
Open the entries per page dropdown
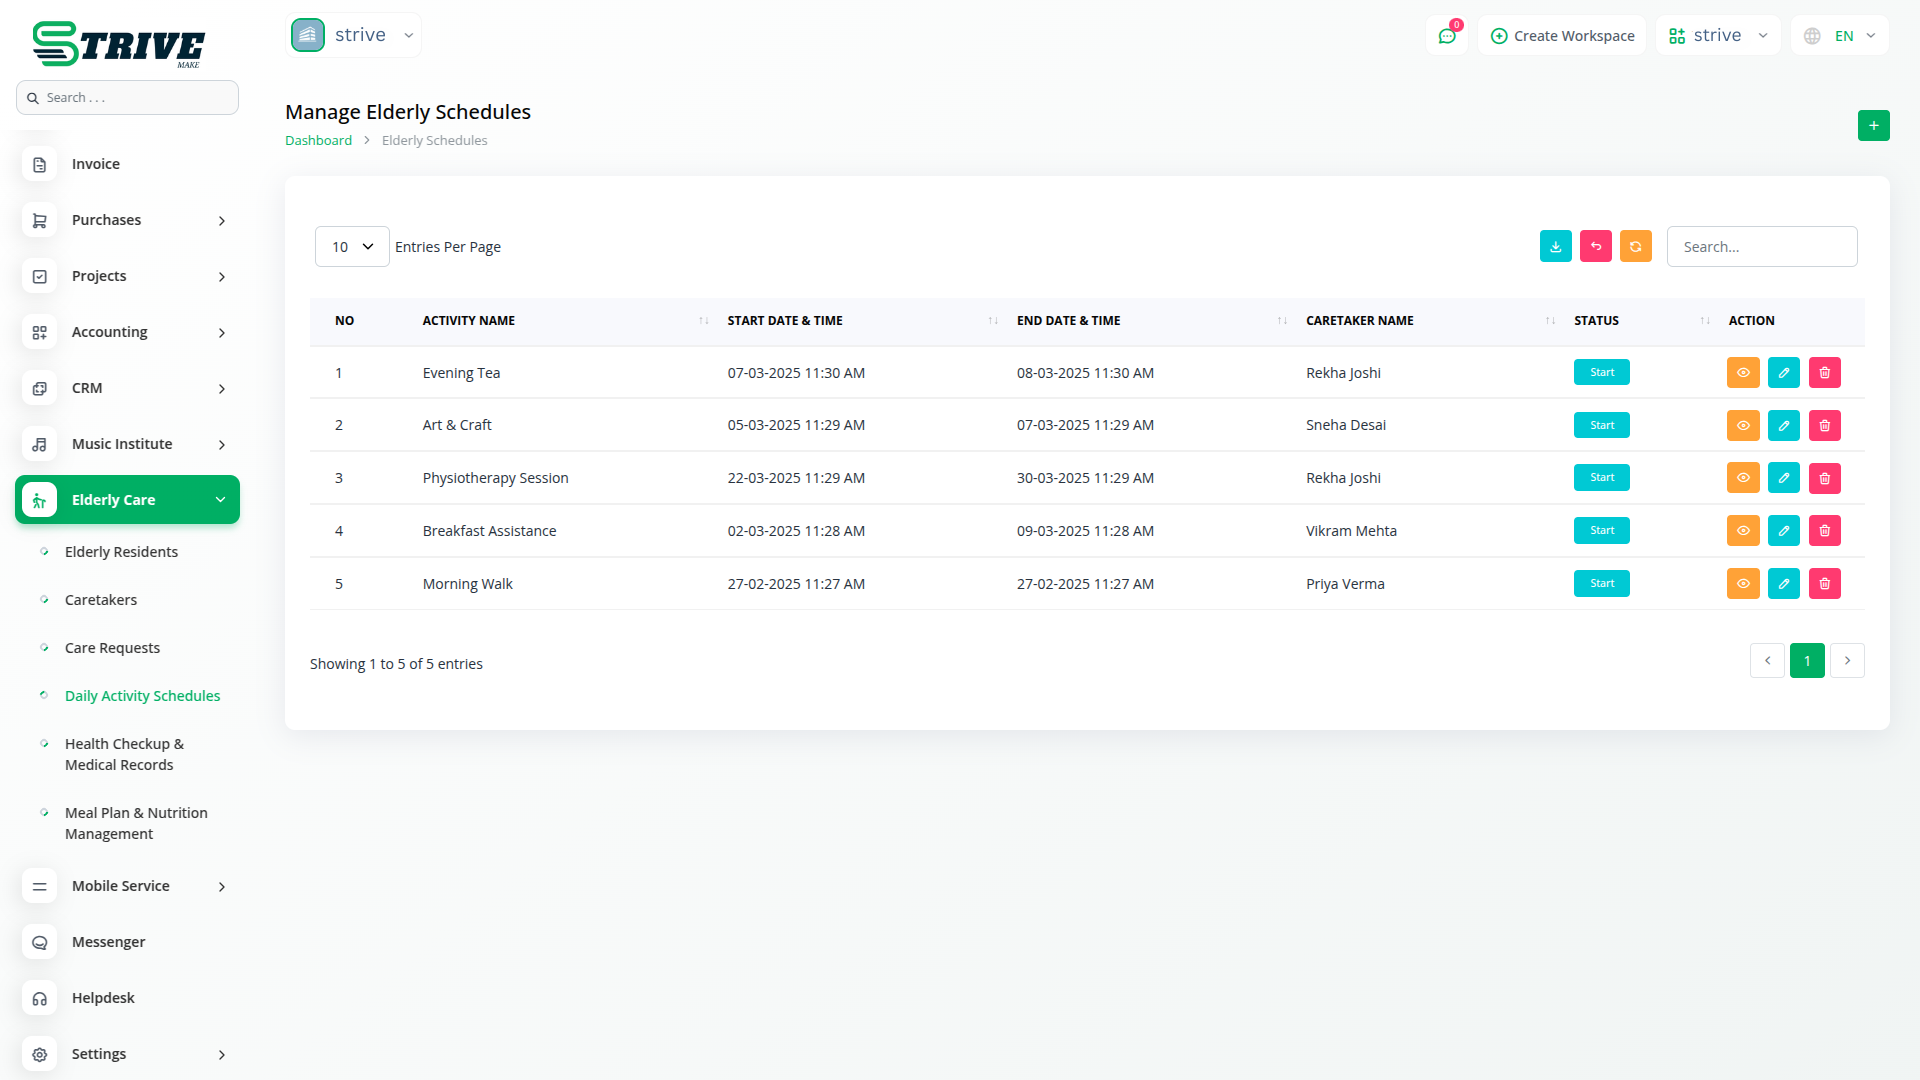coord(352,247)
